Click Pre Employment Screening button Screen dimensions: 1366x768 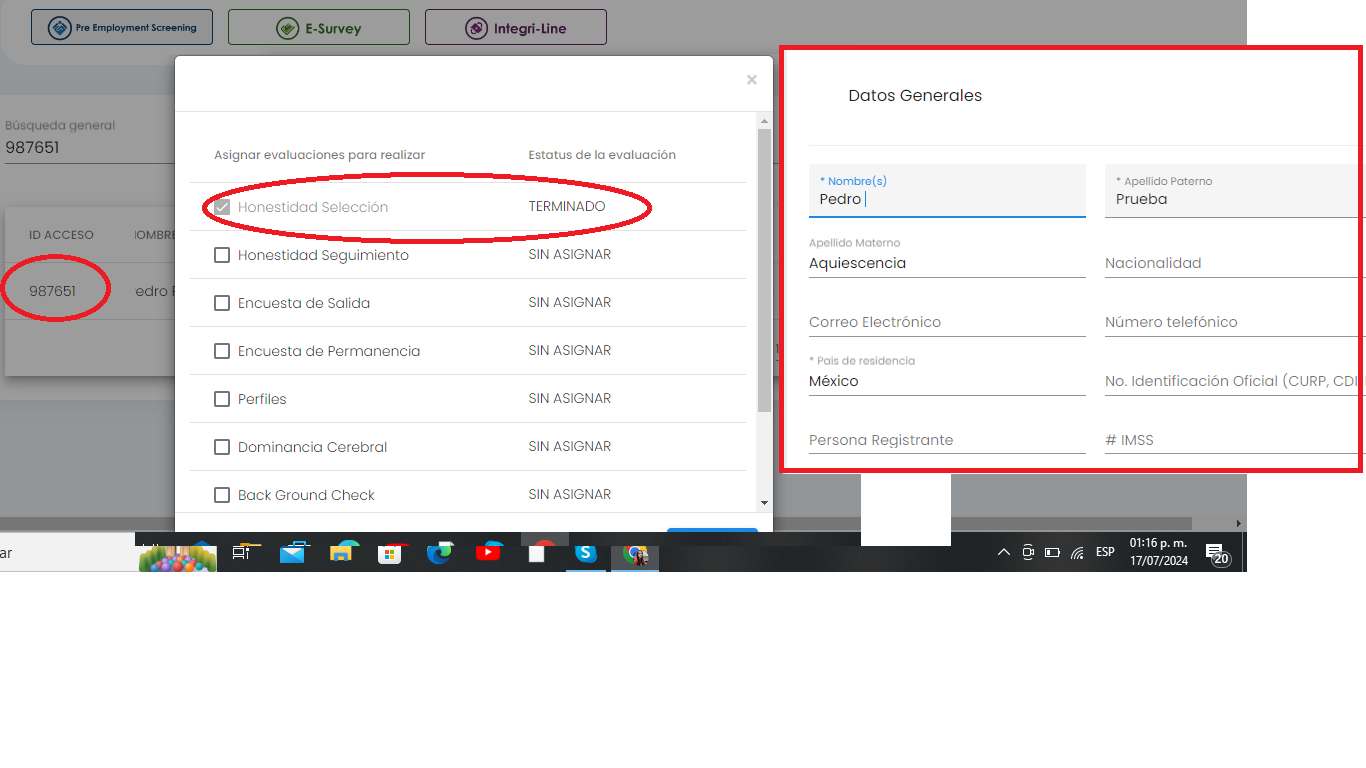coord(122,28)
